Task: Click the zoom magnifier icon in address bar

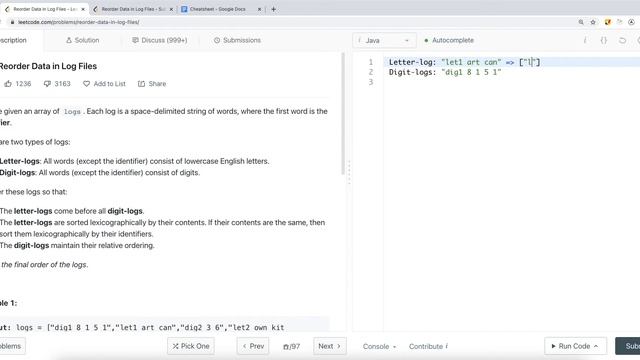Action: (x=581, y=22)
